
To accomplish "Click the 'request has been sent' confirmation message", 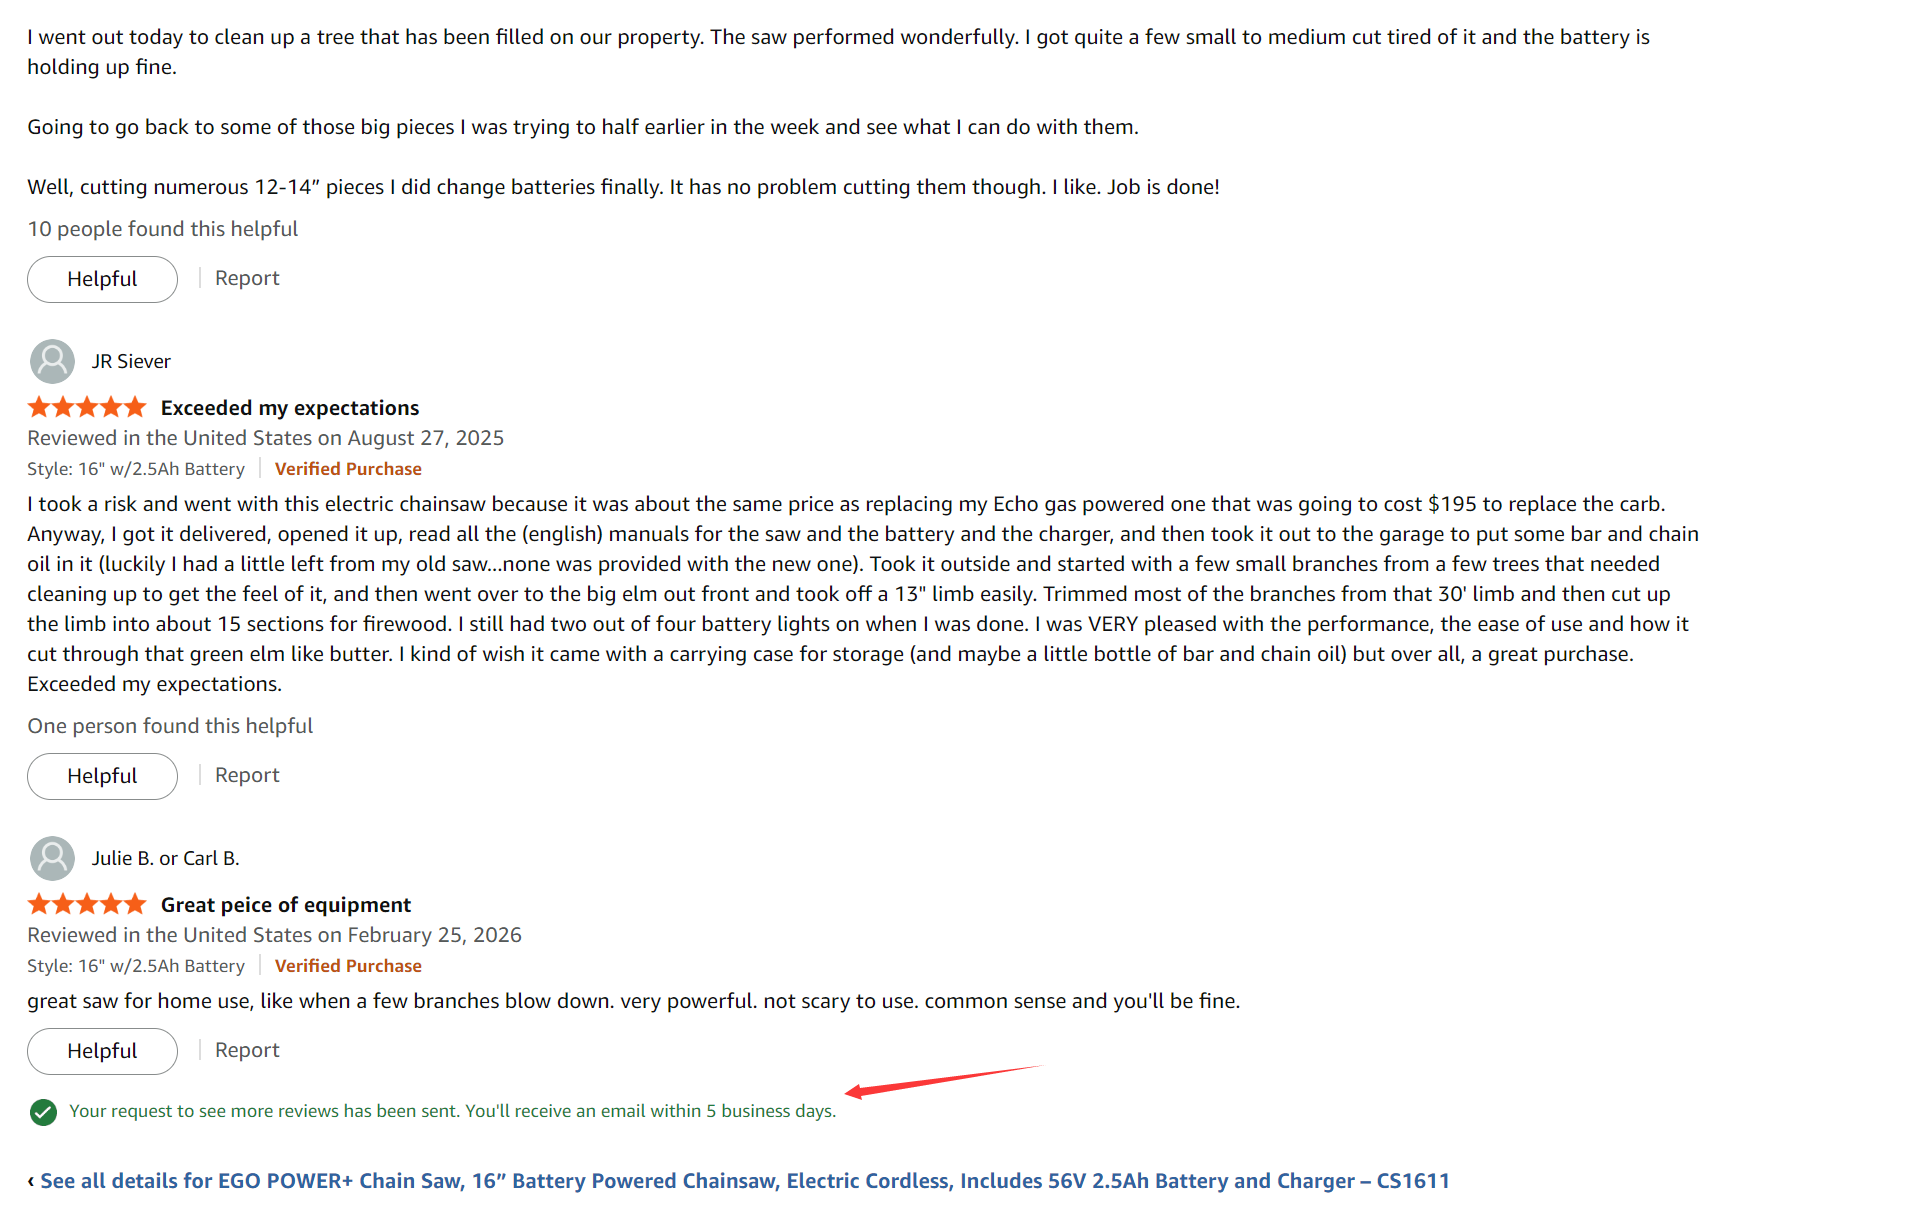I will [452, 1111].
